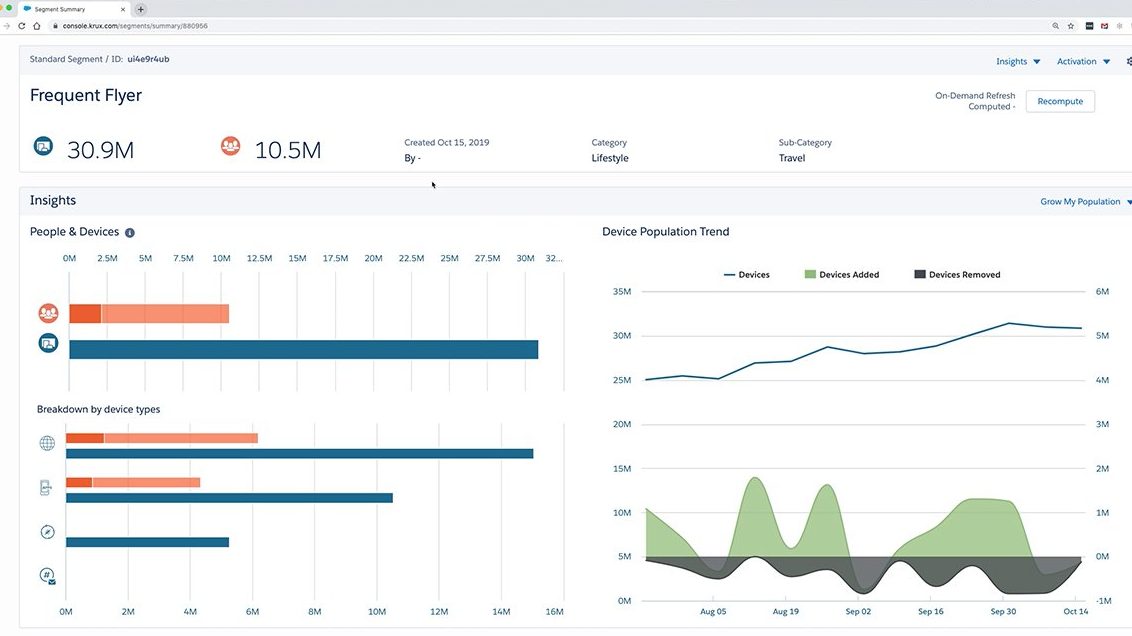Click the browser reload icon
This screenshot has height=636, width=1132.
22,26
